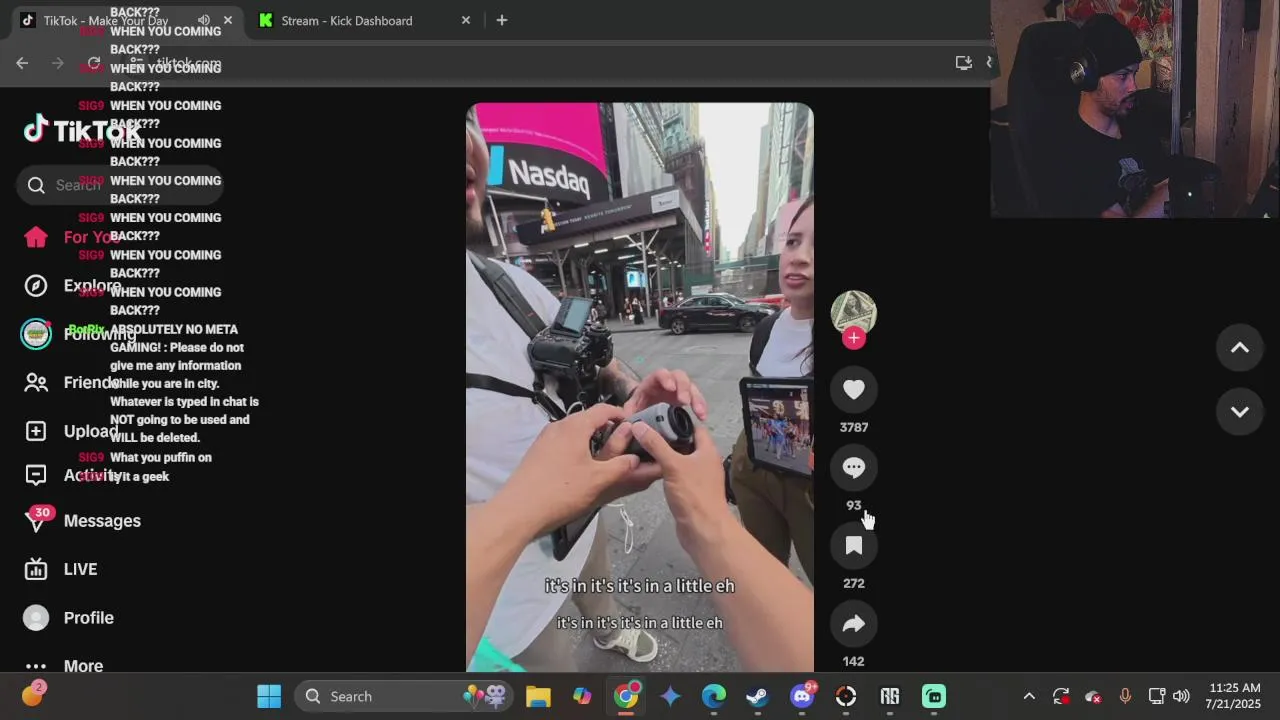Image resolution: width=1280 pixels, height=720 pixels.
Task: Go to the previous video with up chevron
Action: pos(1239,348)
